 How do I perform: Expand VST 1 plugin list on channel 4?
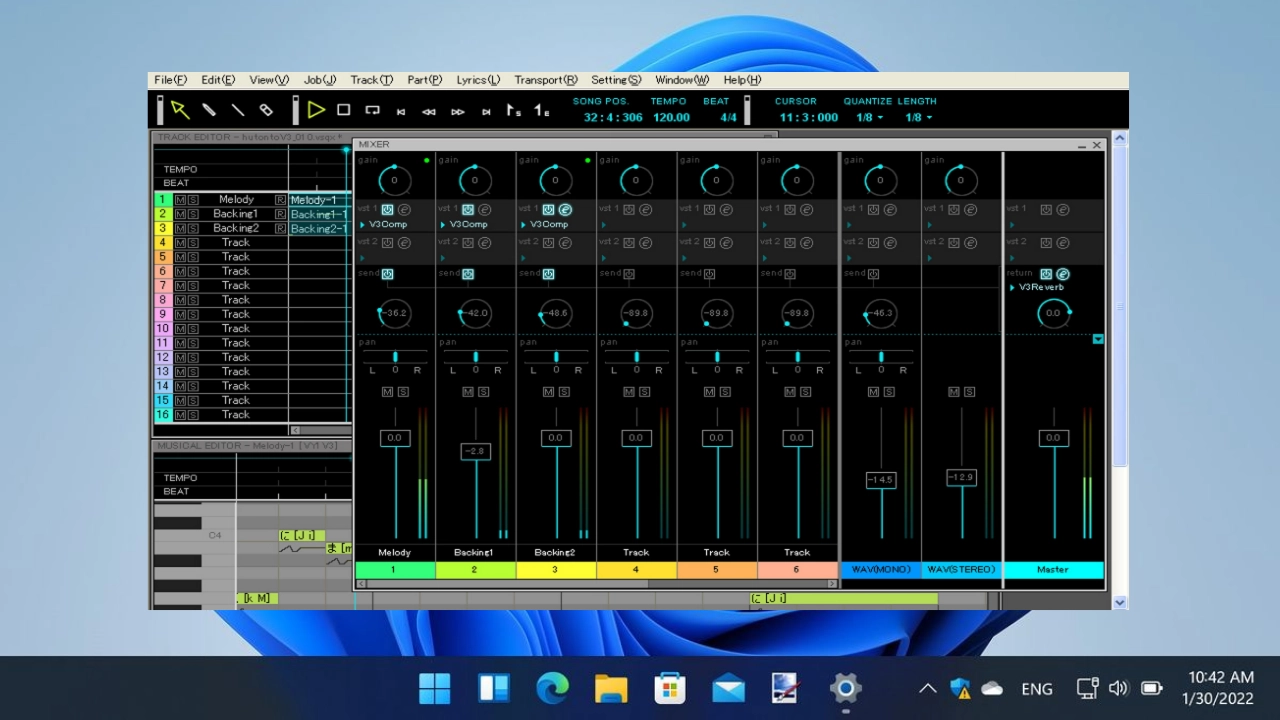[x=604, y=225]
